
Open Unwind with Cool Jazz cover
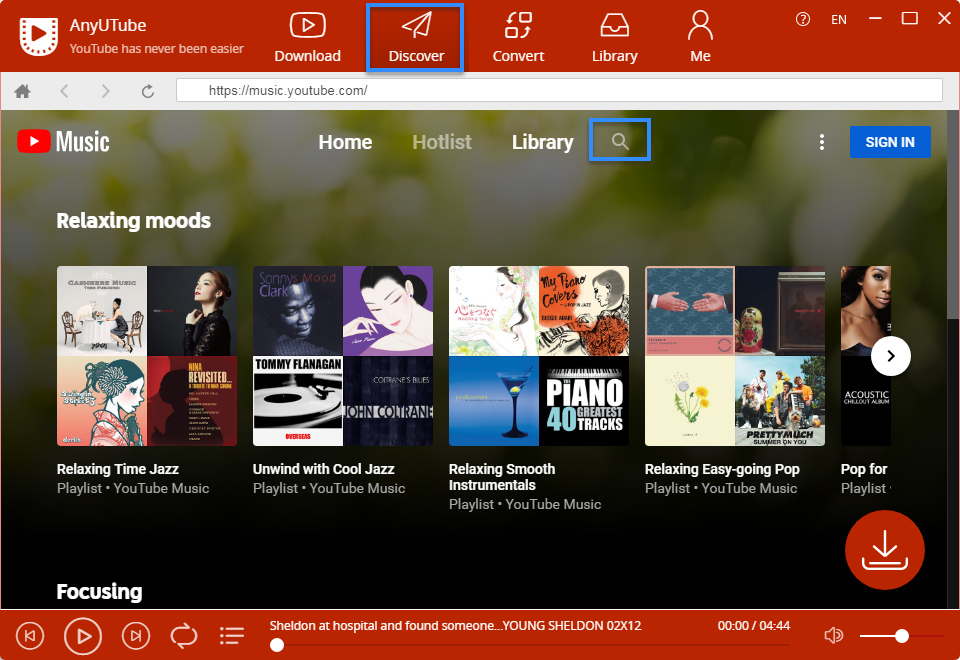point(343,356)
